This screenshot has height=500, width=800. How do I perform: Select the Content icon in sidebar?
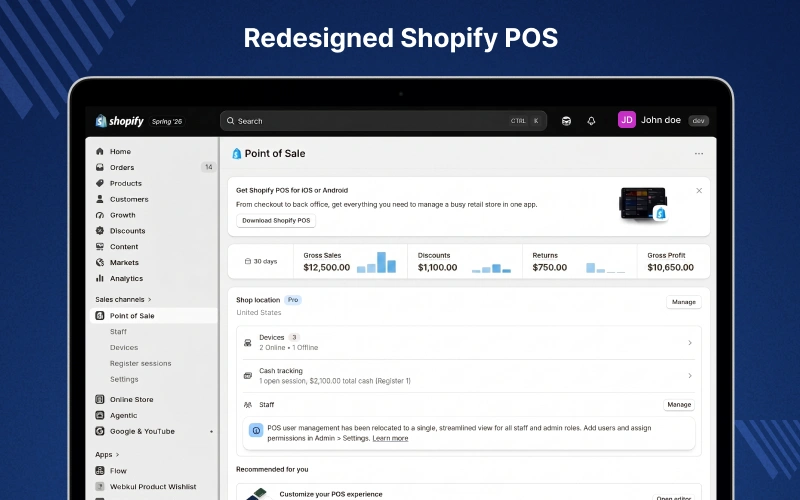99,246
